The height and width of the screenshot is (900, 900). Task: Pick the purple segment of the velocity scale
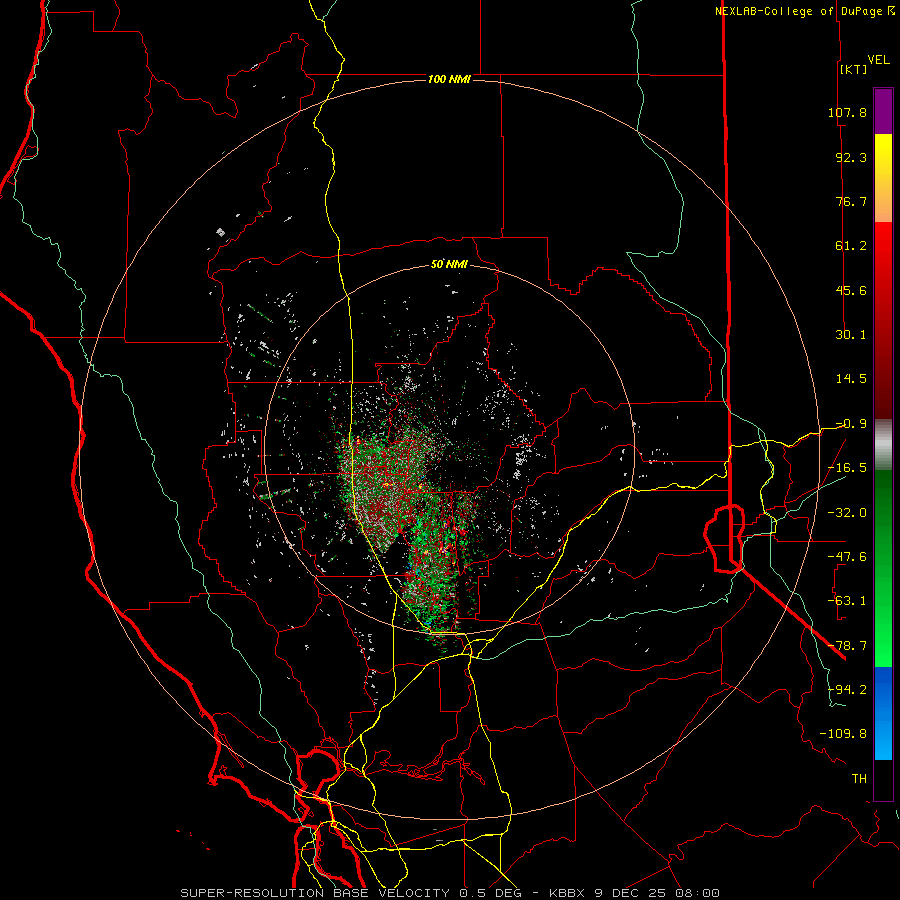click(883, 112)
